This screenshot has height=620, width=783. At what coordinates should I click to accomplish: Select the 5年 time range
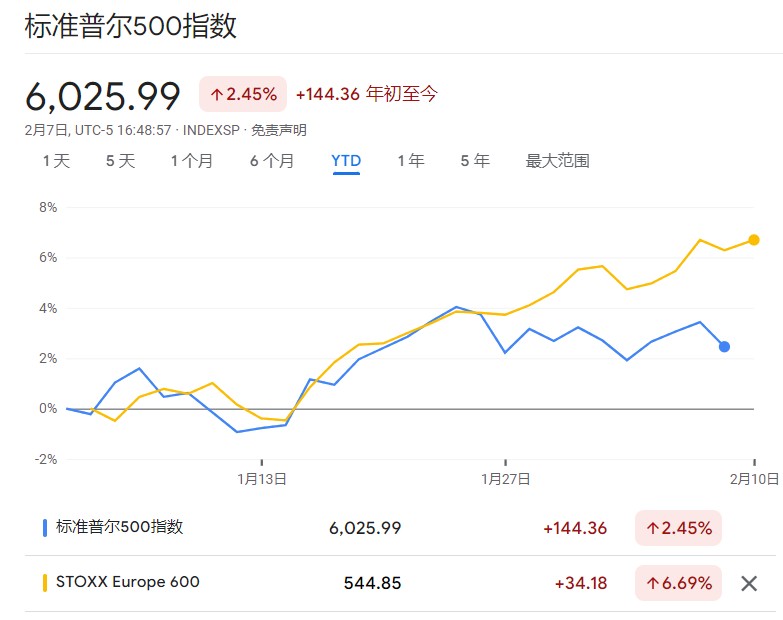(x=475, y=161)
